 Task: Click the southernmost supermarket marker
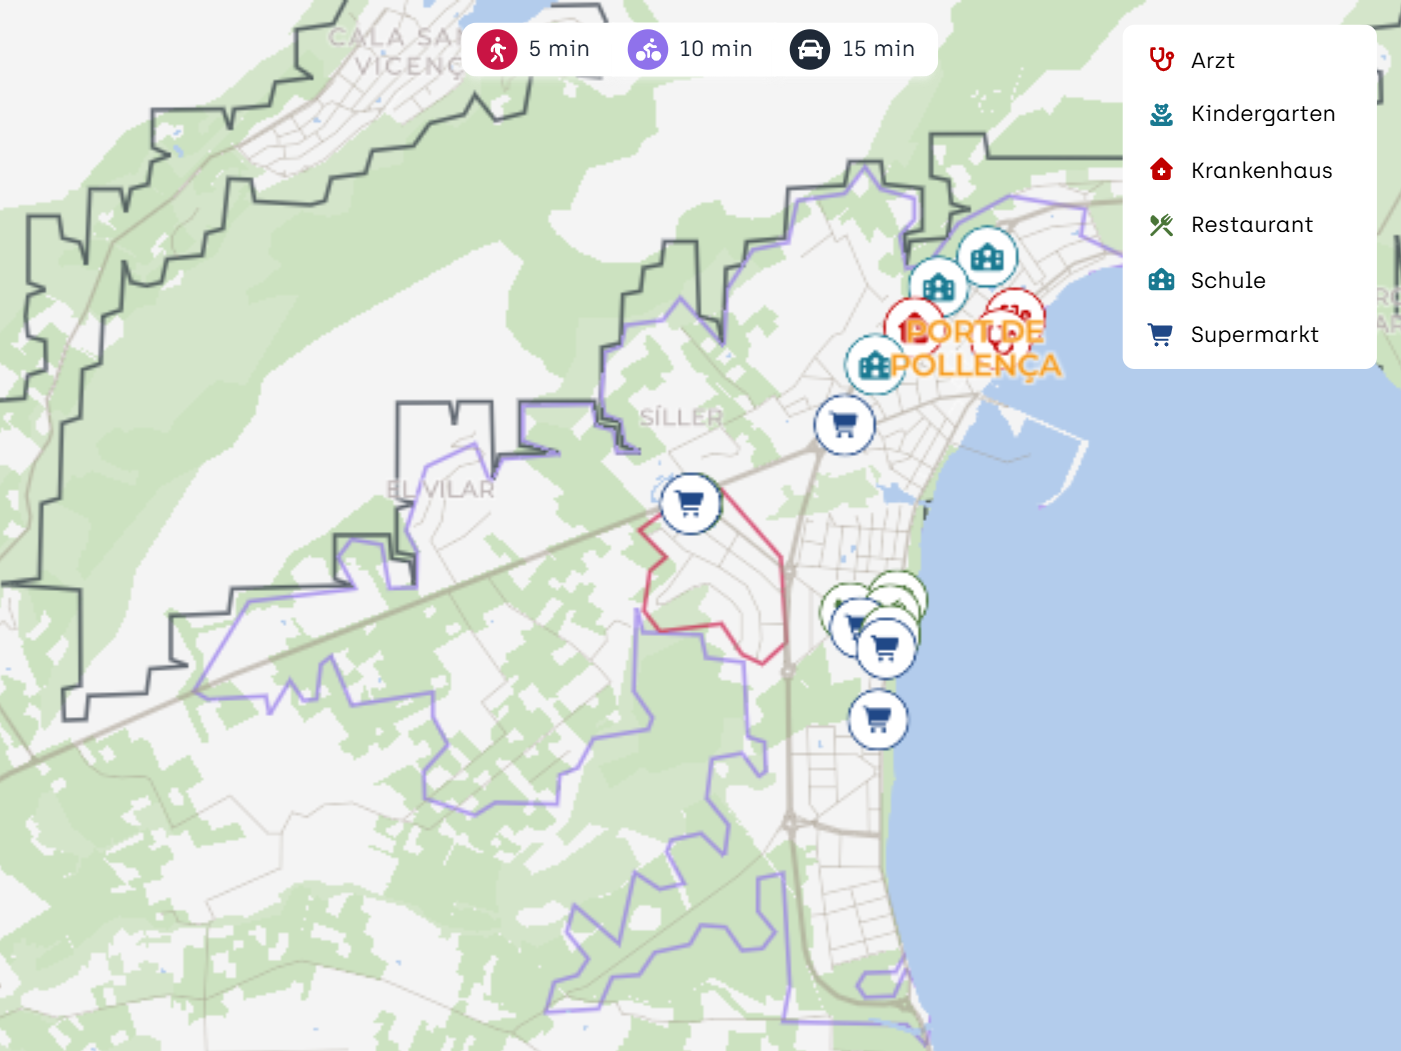(878, 720)
